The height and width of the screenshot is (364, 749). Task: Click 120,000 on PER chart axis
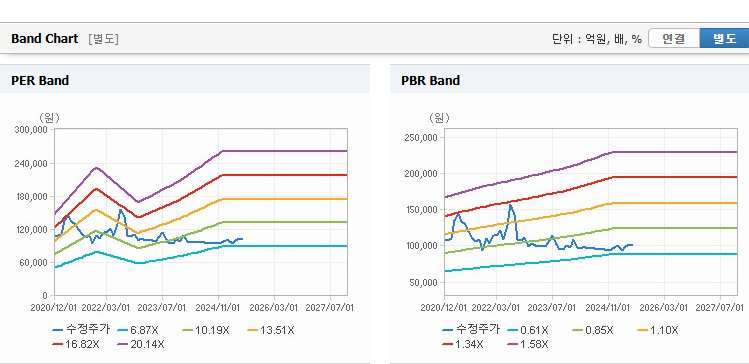[33, 229]
